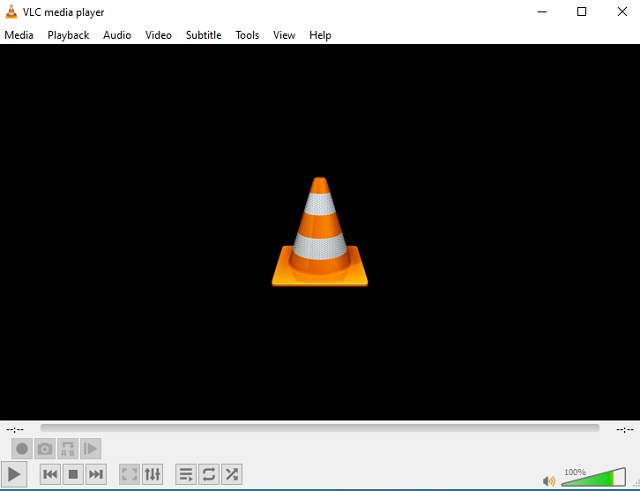Open the Video menu
The width and height of the screenshot is (640, 491).
(158, 35)
